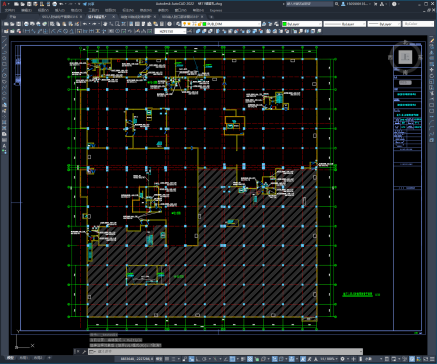Select the Circle draw tool
Screen dimensions: 437x364
[x=4, y=76]
